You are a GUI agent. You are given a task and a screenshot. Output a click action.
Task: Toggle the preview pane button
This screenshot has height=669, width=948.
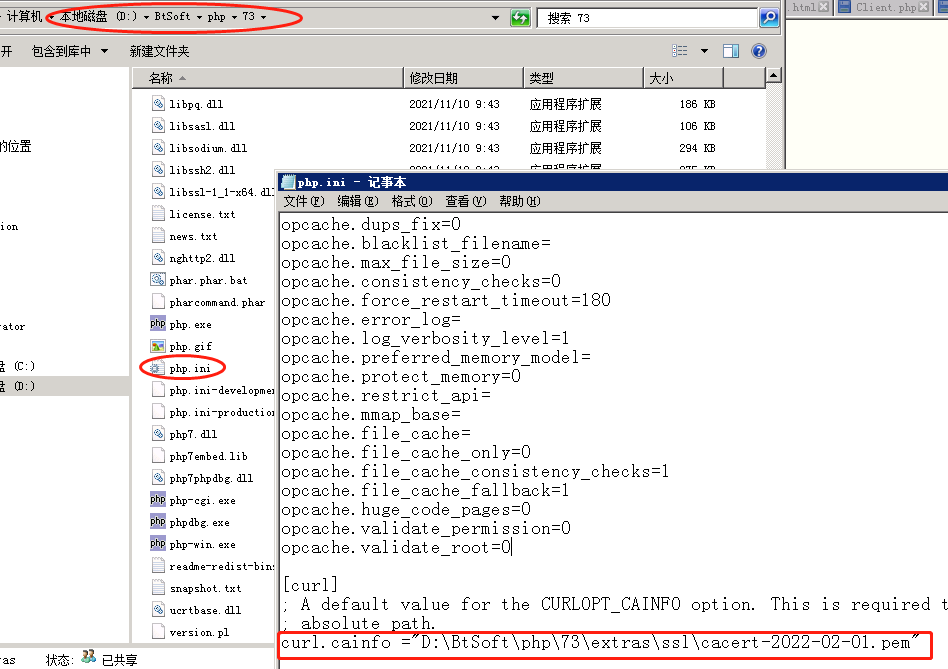tap(731, 51)
